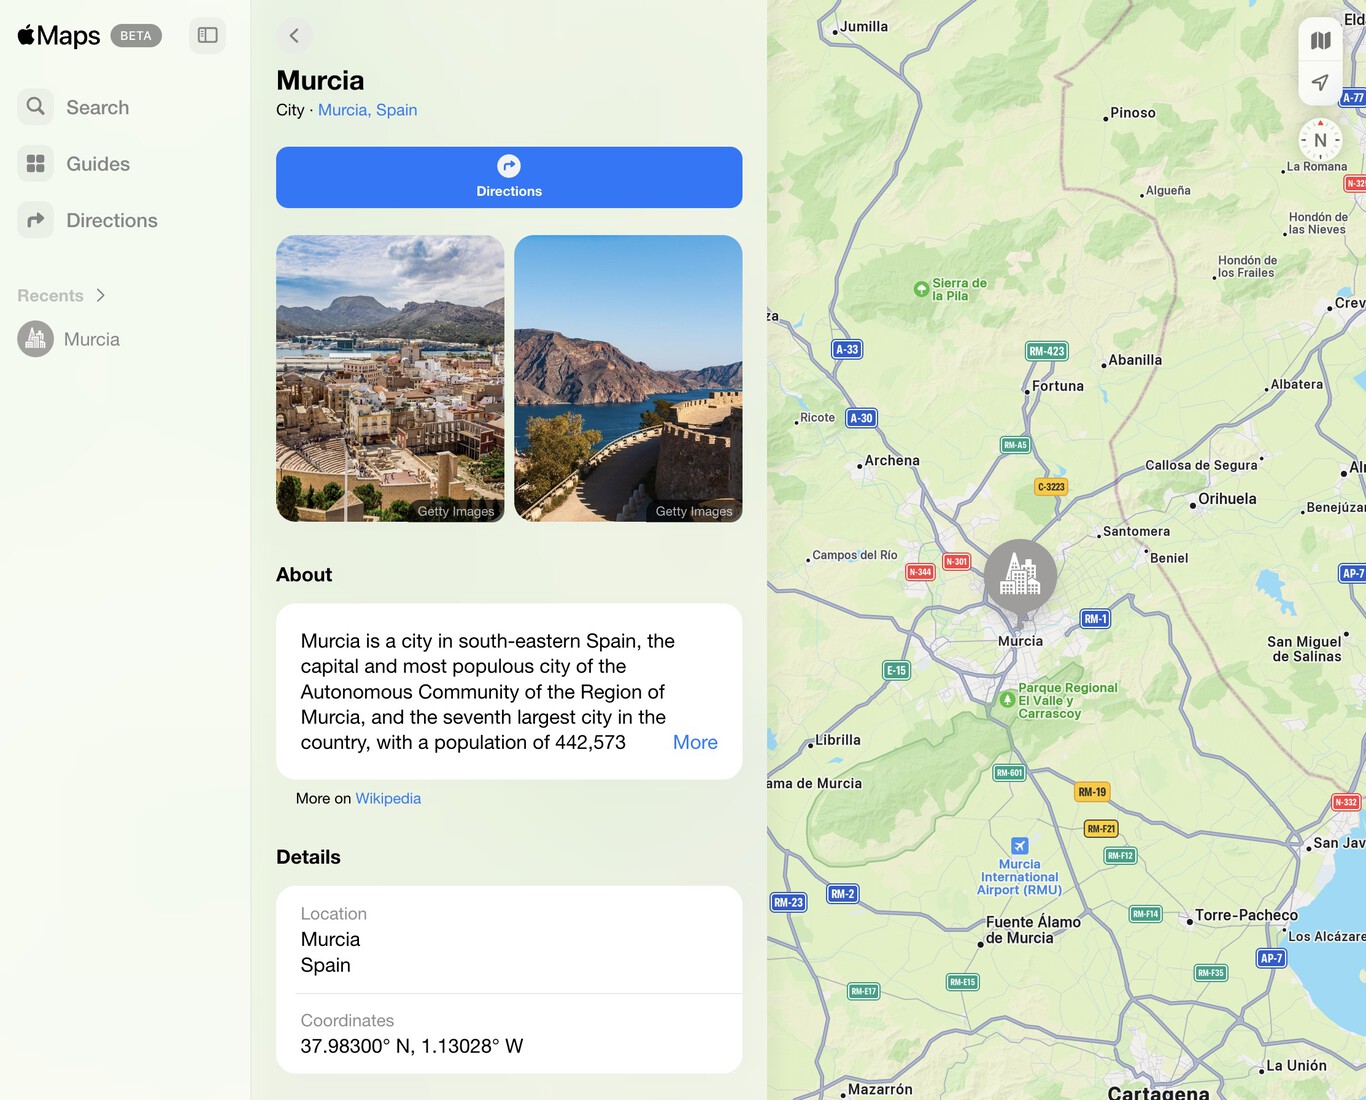Click the BETA badge next to Maps
The image size is (1366, 1100).
136,35
